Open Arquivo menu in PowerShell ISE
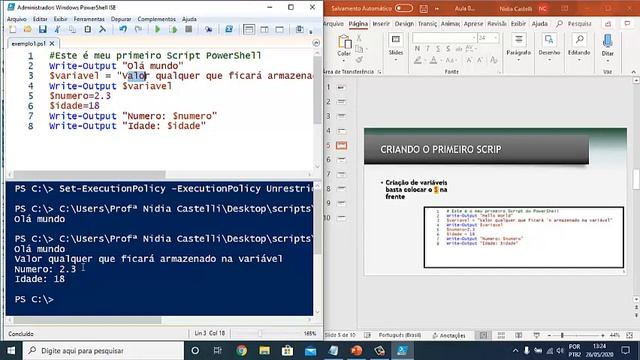 point(17,19)
